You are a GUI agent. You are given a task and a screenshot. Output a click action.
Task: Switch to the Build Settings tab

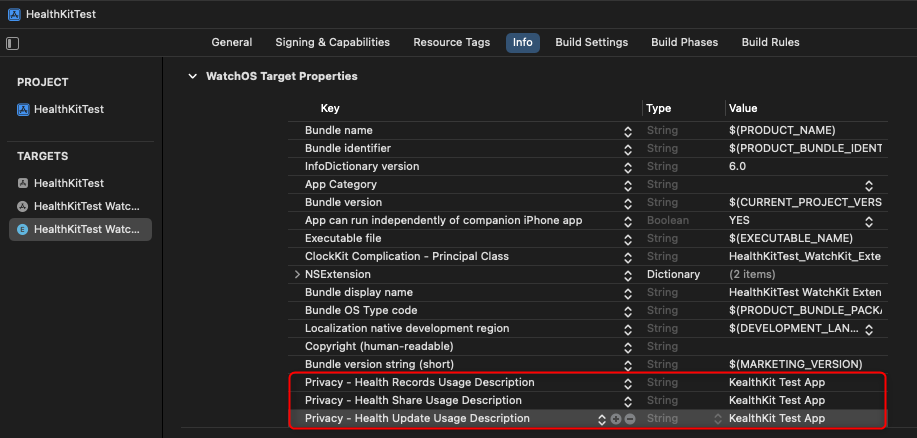(591, 42)
